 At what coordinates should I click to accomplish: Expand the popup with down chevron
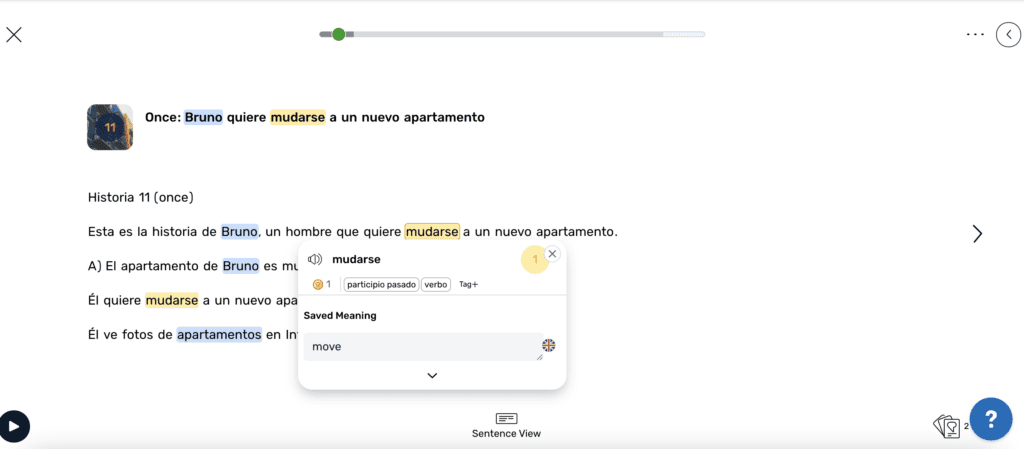(432, 375)
